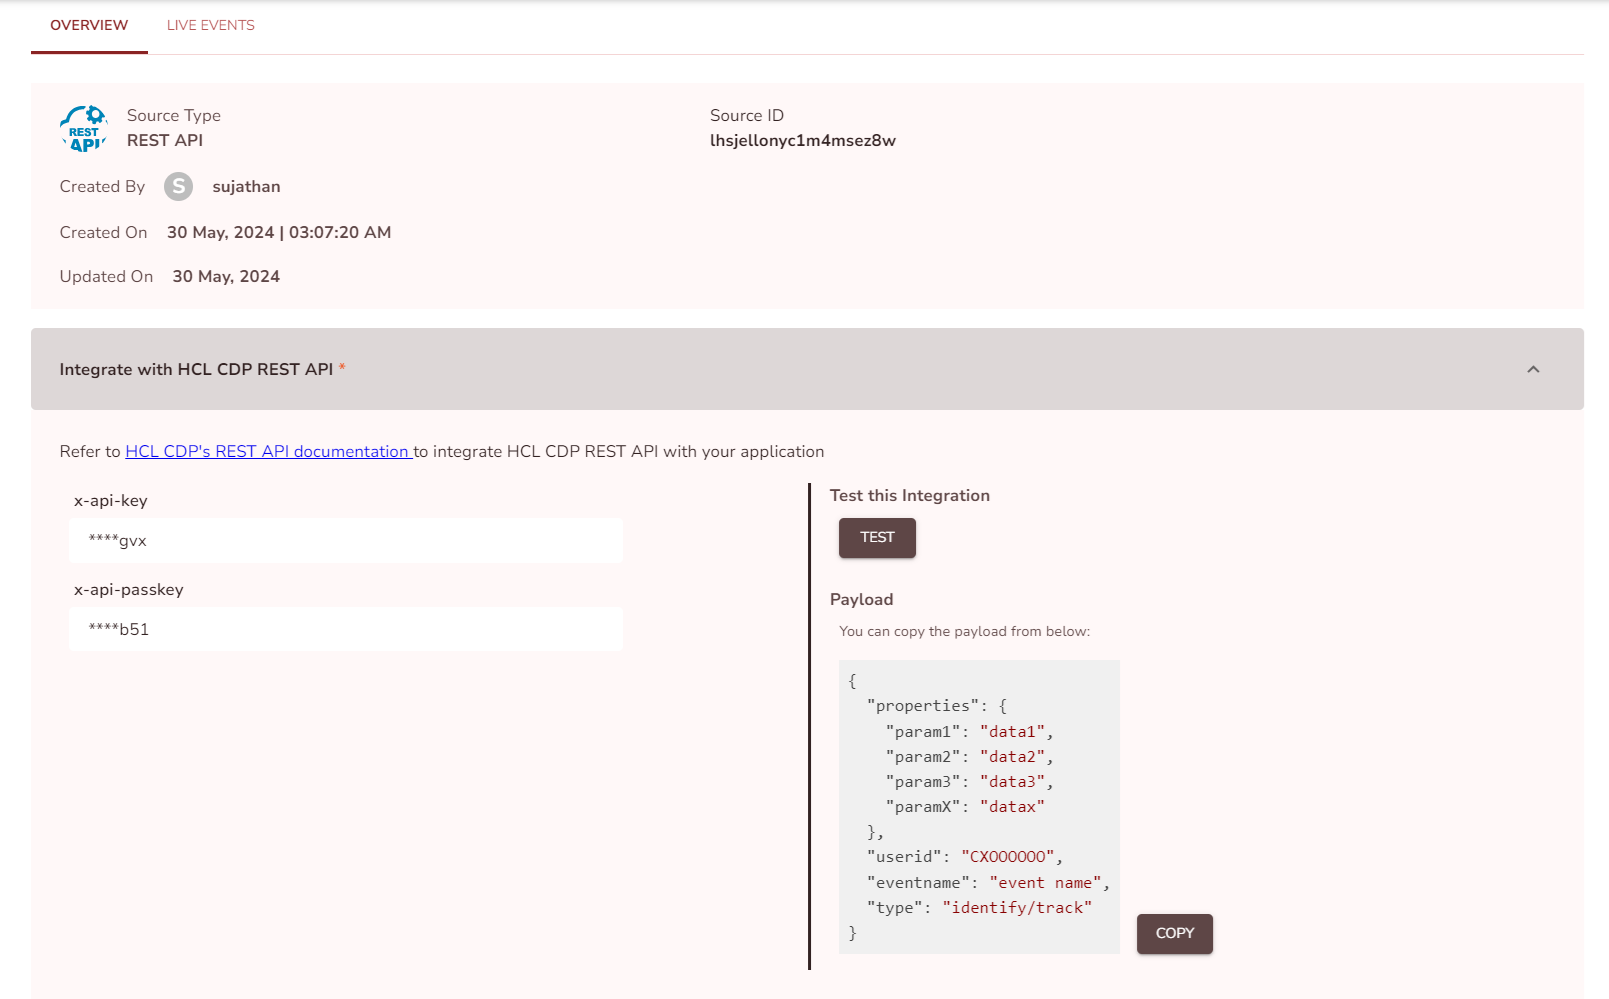Click the creator name sujathan
The image size is (1609, 999).
pos(246,186)
